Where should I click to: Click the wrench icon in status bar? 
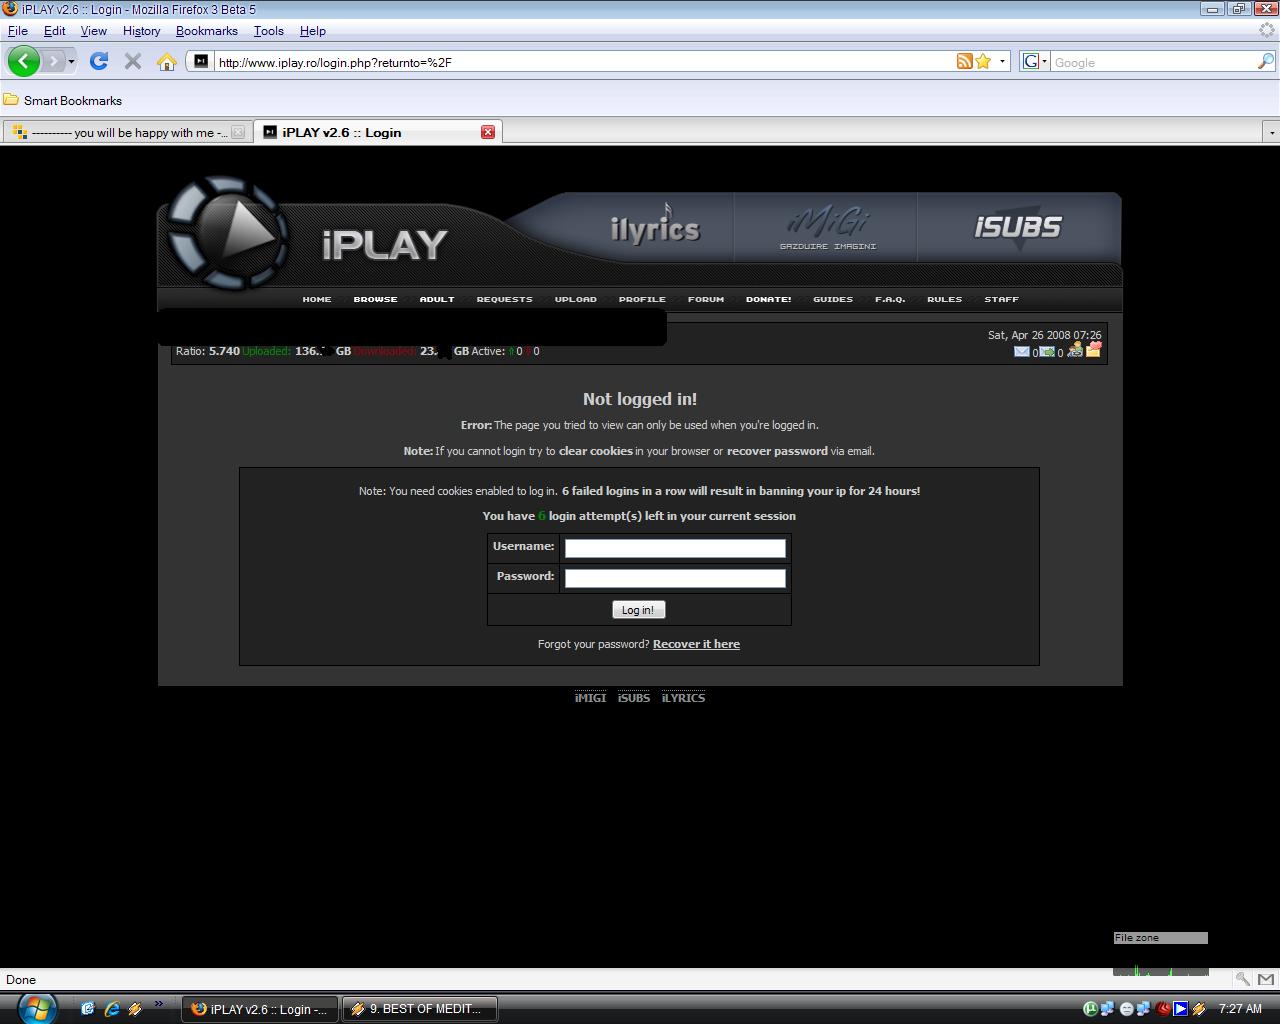pos(1242,979)
